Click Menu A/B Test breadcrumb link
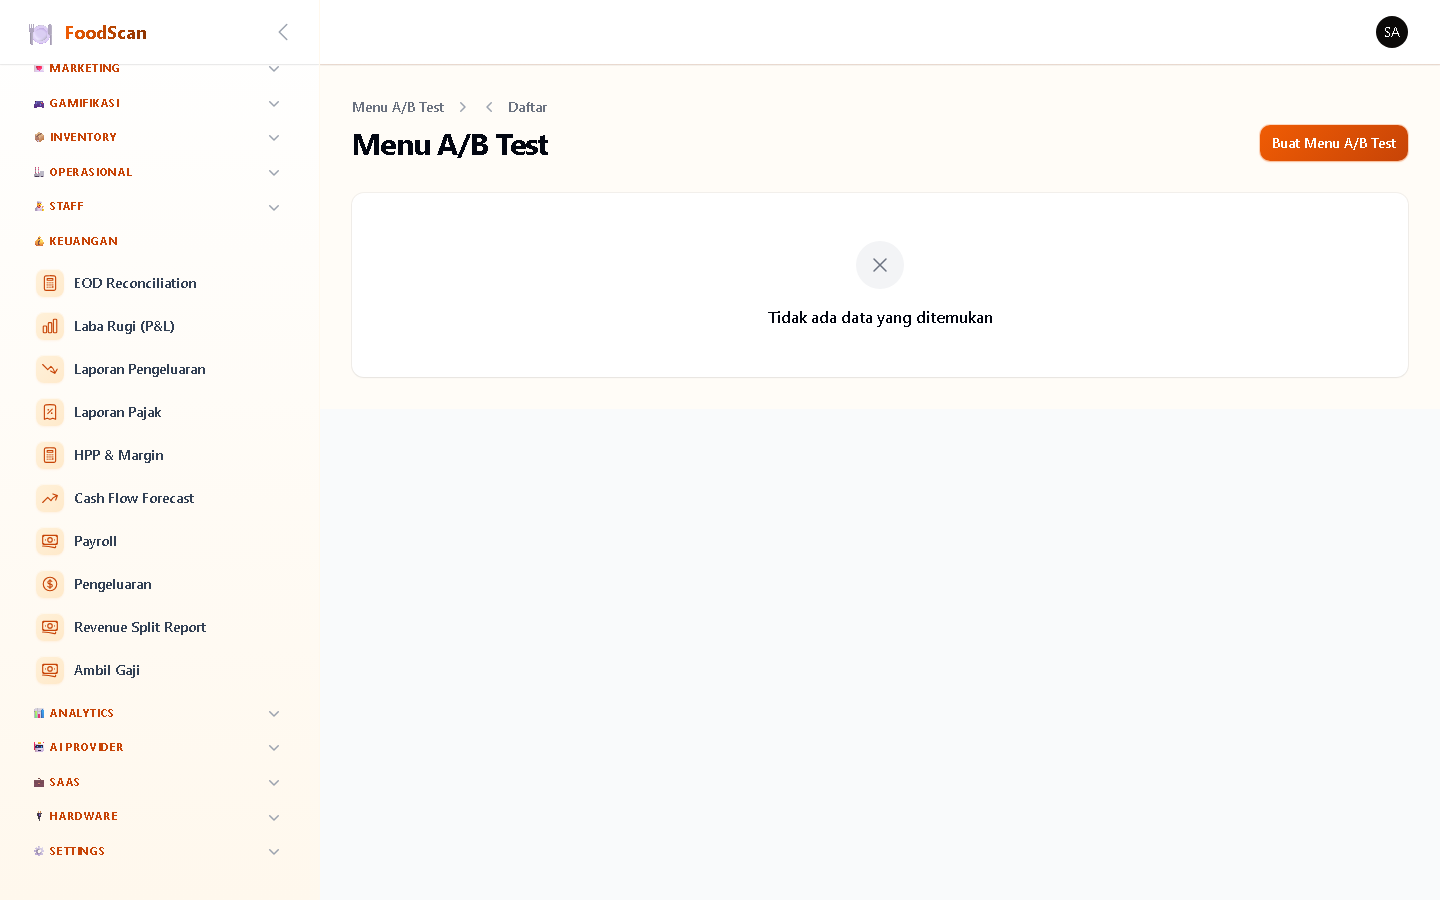 click(x=398, y=107)
